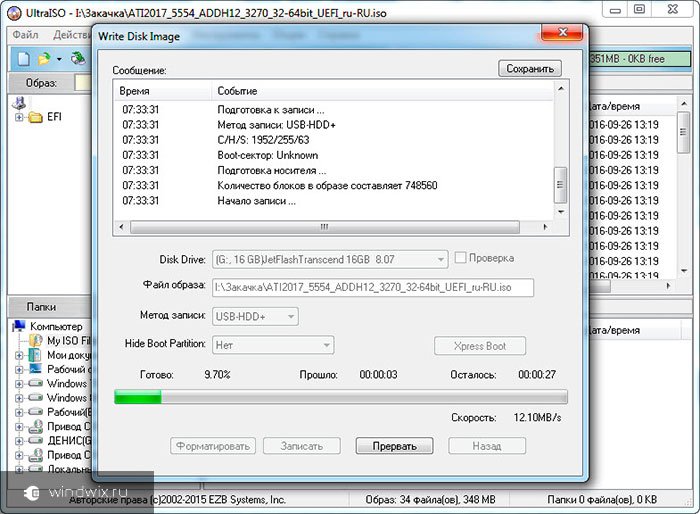Click the UltraISO disc icon in title bar
The image size is (700, 514).
(14, 13)
